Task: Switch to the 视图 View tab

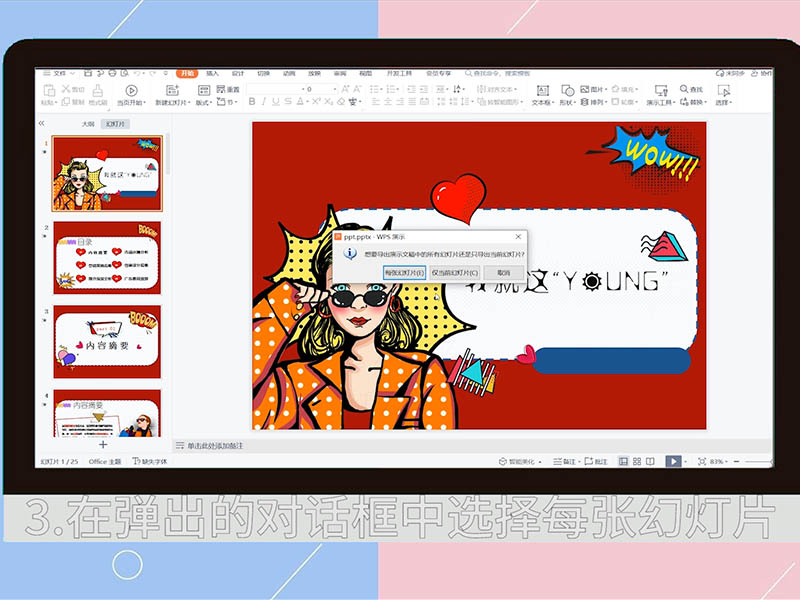Action: tap(365, 73)
